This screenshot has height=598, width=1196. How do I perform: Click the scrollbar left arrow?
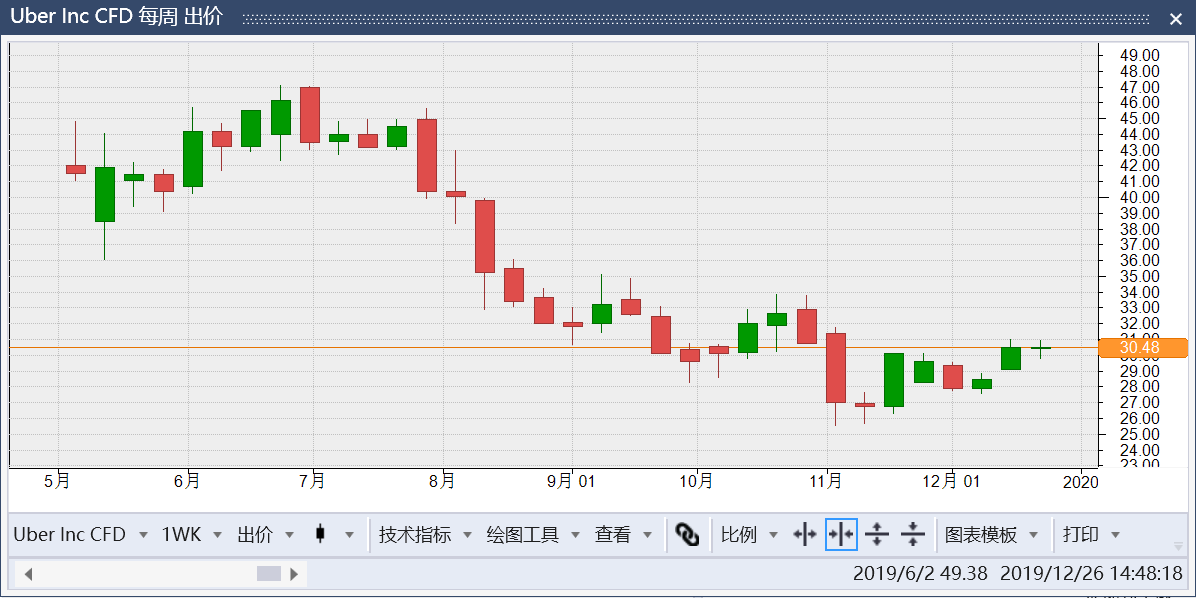click(28, 574)
